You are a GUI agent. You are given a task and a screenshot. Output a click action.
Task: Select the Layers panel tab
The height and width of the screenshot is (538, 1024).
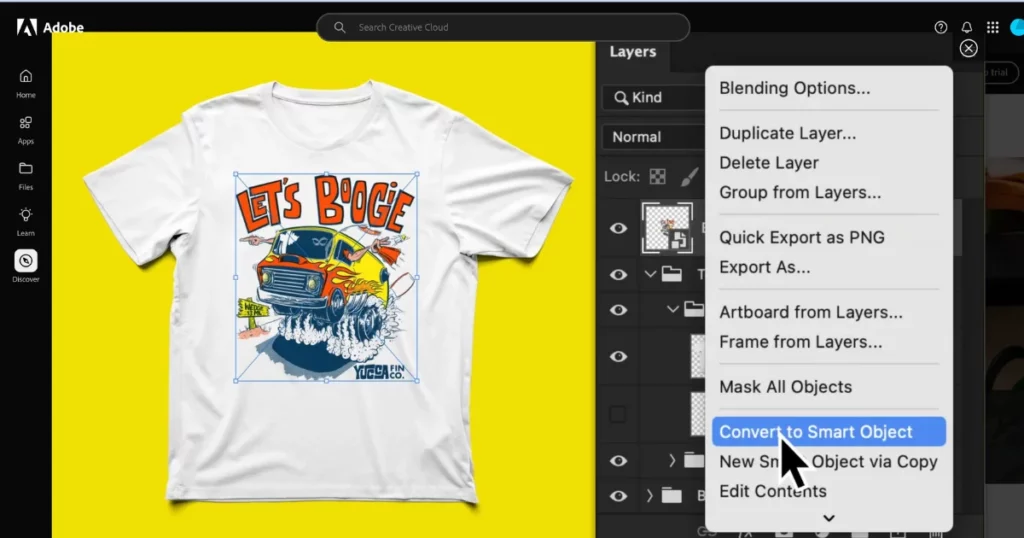(x=633, y=52)
